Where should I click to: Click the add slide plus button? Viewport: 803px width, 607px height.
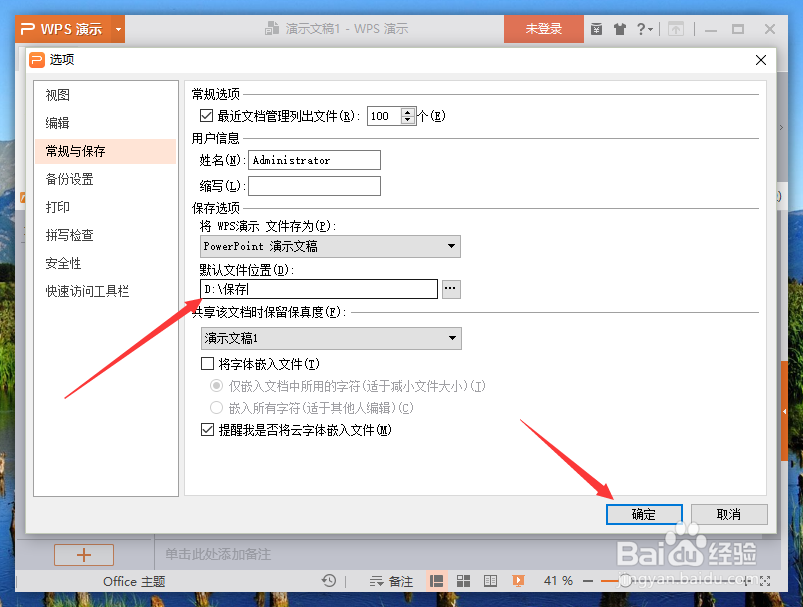click(x=84, y=555)
